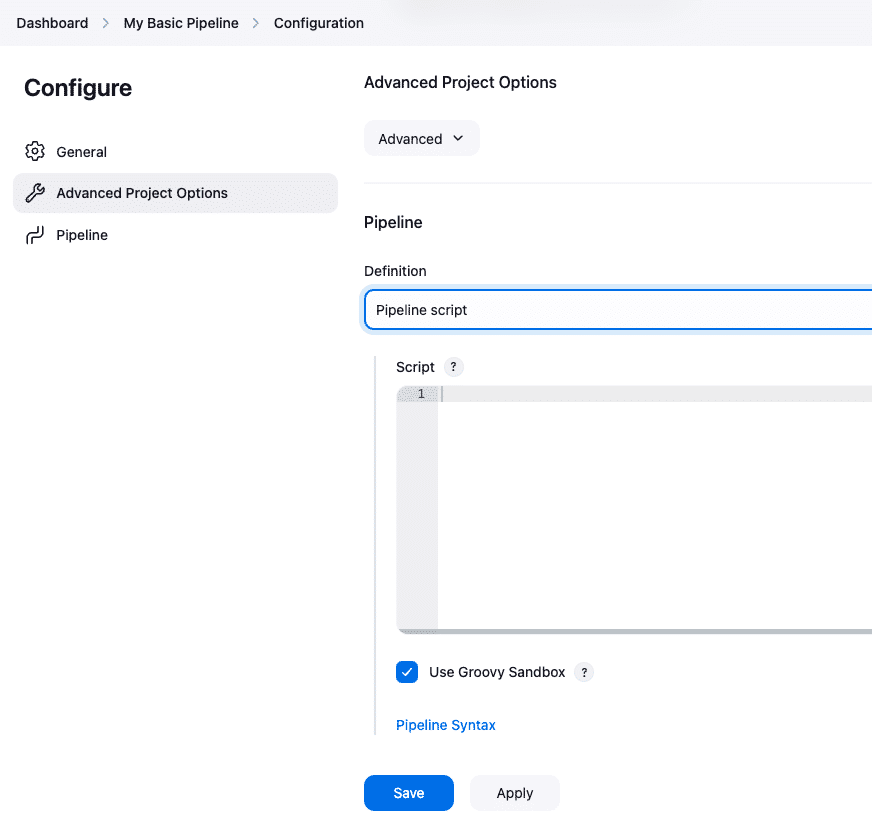
Task: Click the Configuration breadcrumb
Action: click(319, 23)
